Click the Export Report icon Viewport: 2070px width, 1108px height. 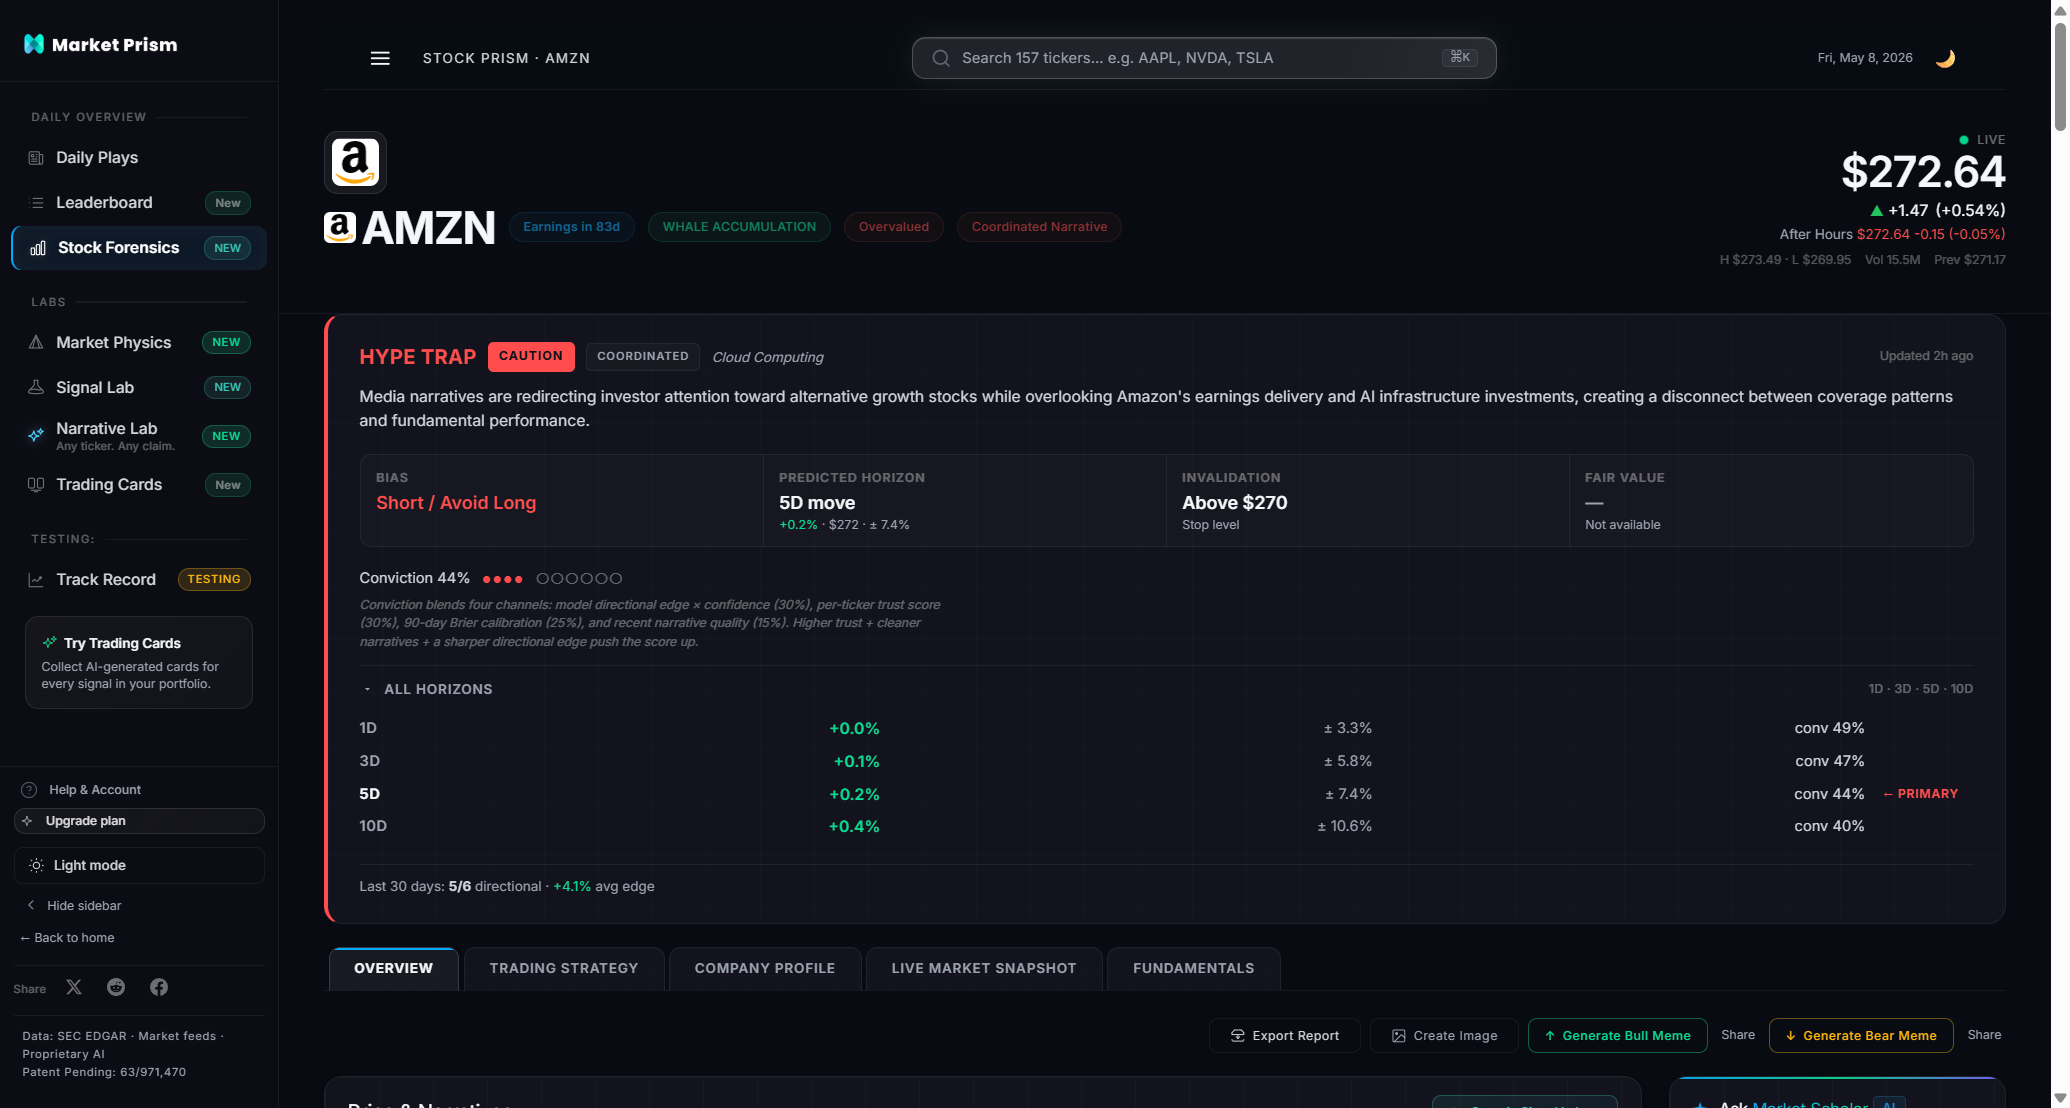coord(1237,1036)
